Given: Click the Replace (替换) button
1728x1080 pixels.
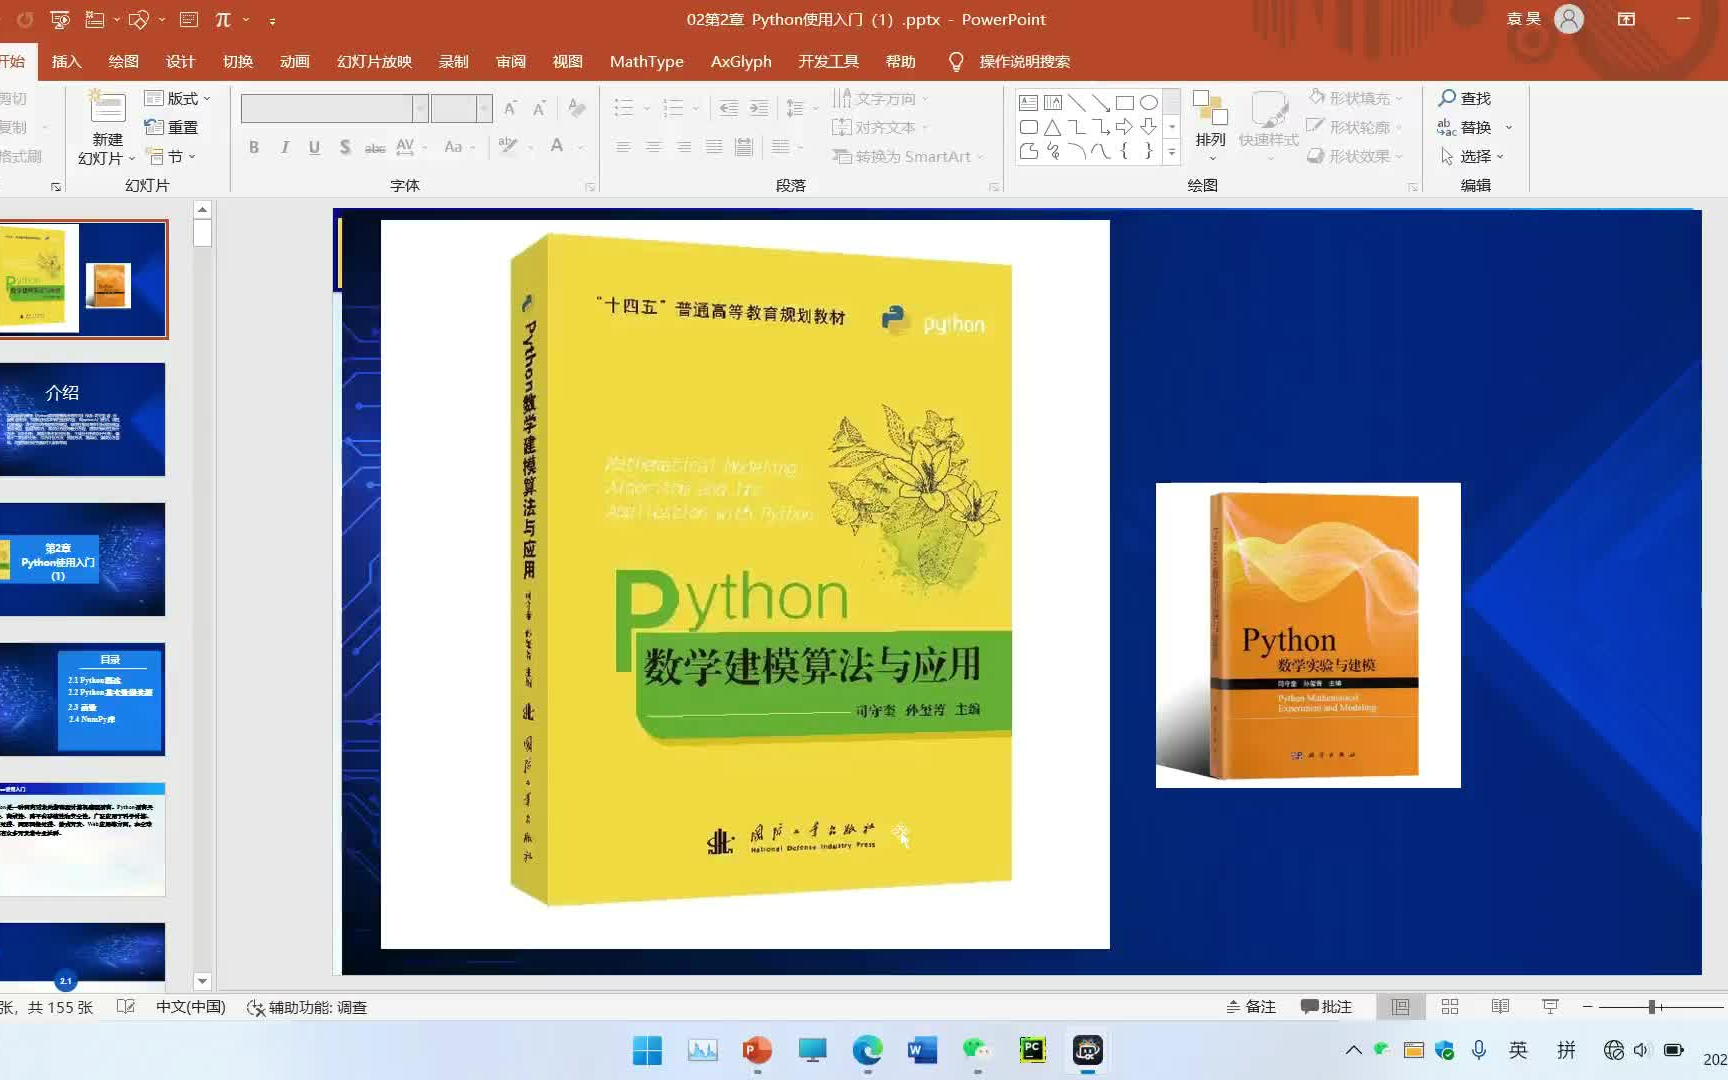Looking at the screenshot, I should pyautogui.click(x=1464, y=127).
